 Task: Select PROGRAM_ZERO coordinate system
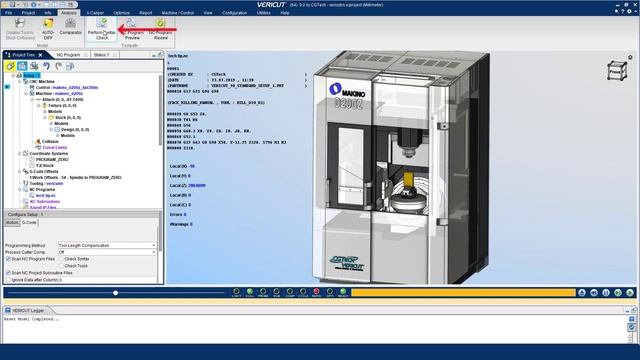pyautogui.click(x=52, y=160)
